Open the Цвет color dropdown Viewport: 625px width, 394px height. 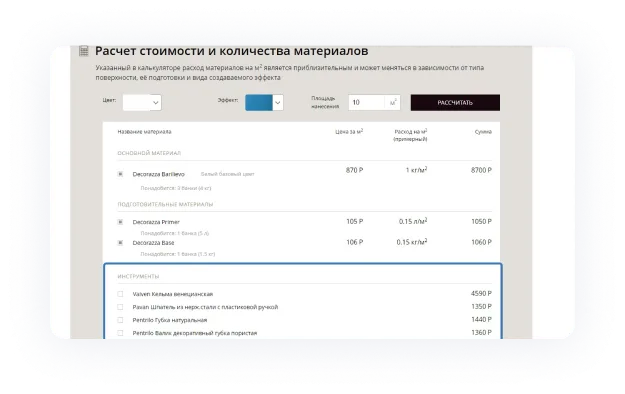coord(142,102)
